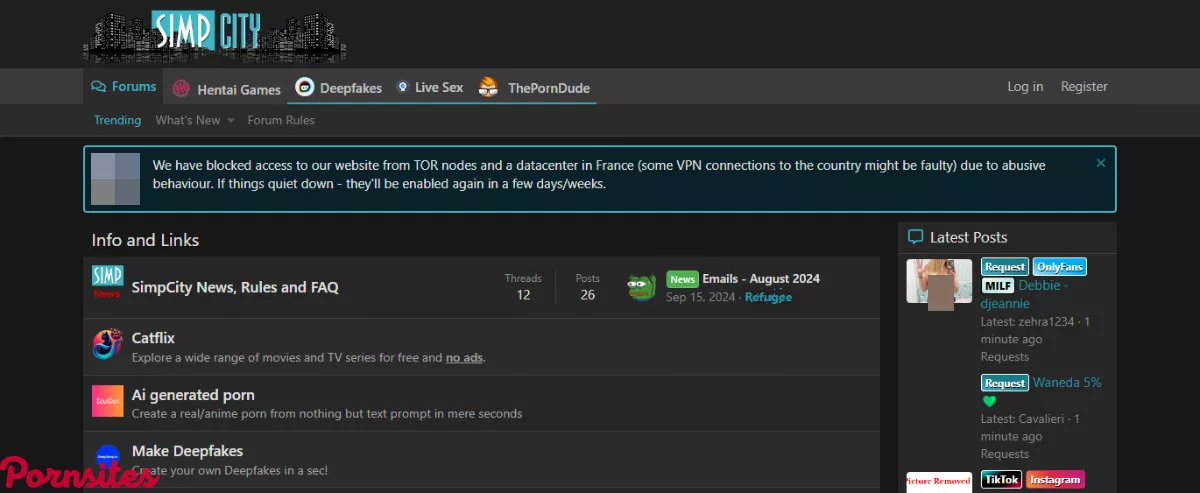Open the Forum Rules page
Screen dimensions: 1200x493
[281, 120]
